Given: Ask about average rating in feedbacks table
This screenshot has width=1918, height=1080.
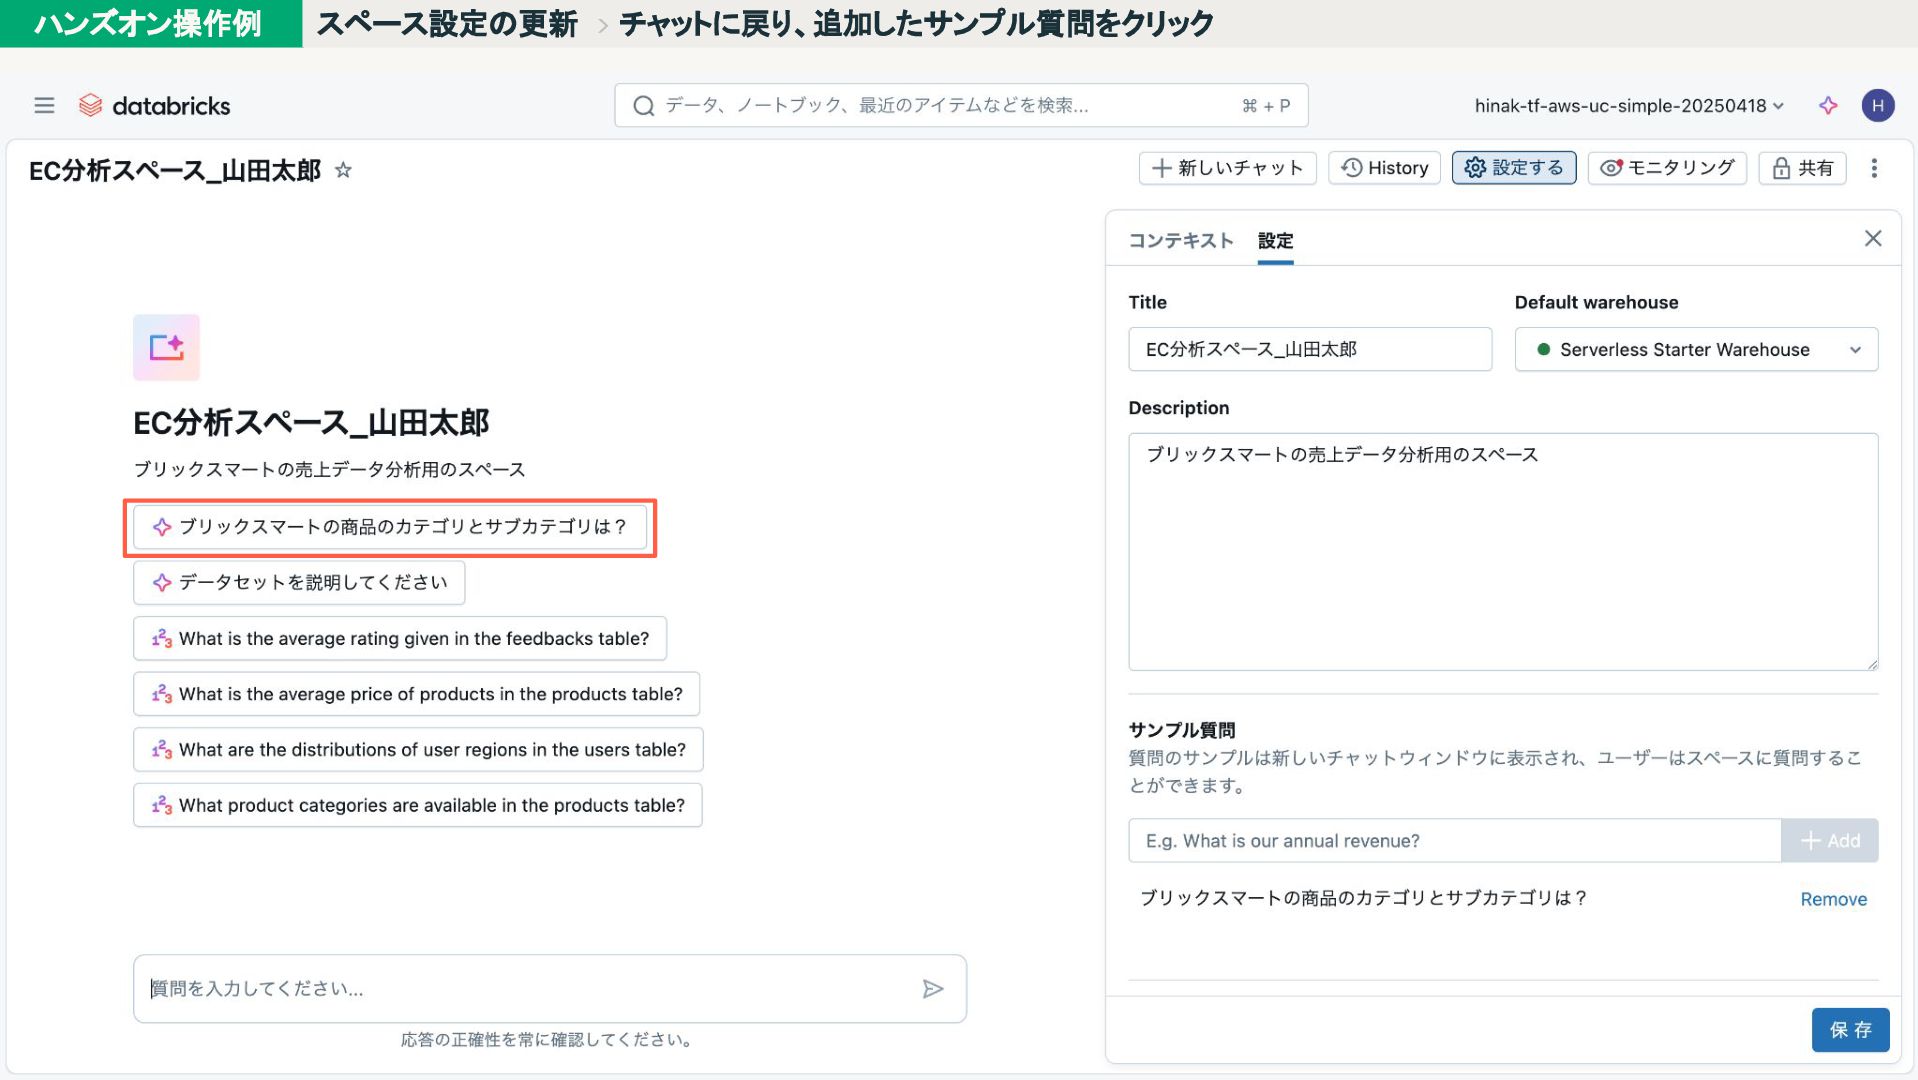Looking at the screenshot, I should (x=400, y=639).
